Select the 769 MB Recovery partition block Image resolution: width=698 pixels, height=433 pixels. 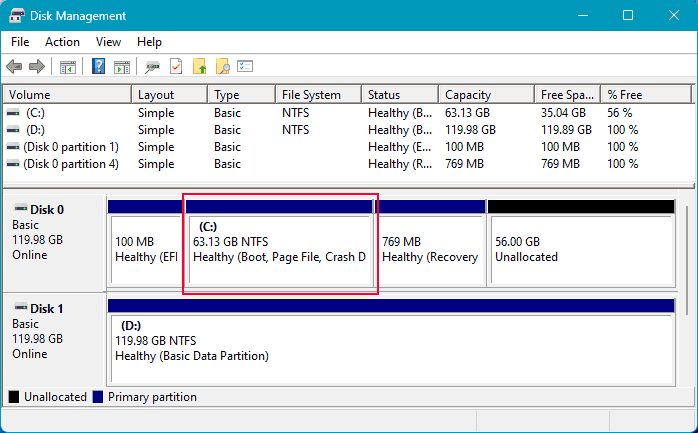(x=430, y=248)
